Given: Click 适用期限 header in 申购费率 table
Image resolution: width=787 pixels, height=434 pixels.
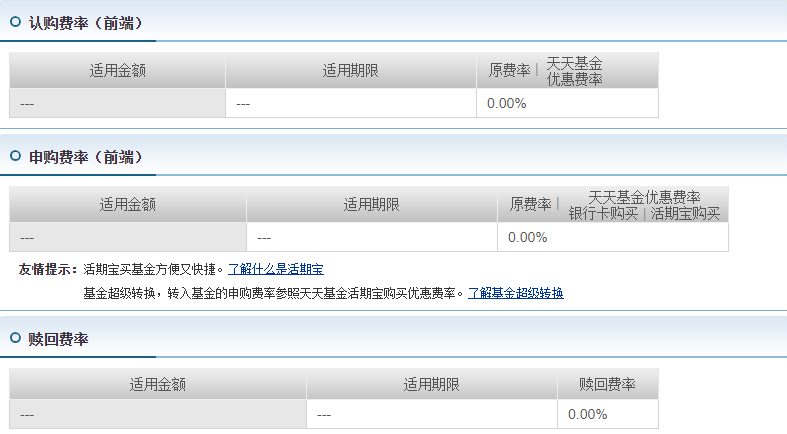Looking at the screenshot, I should click(371, 205).
